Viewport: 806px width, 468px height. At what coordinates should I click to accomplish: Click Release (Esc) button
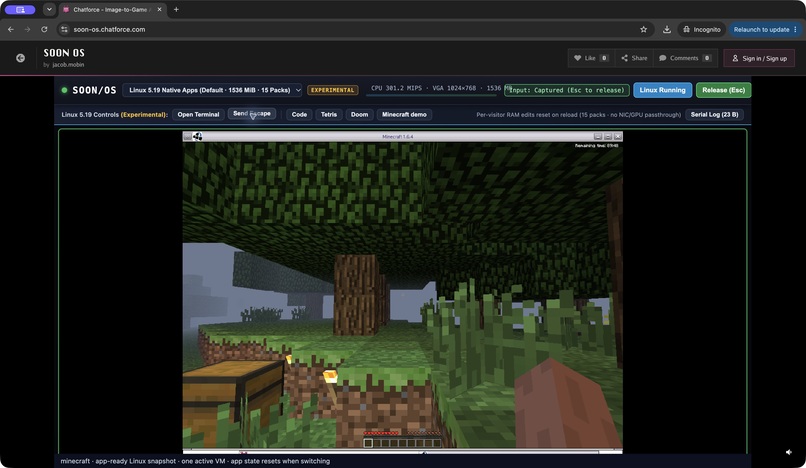(723, 90)
